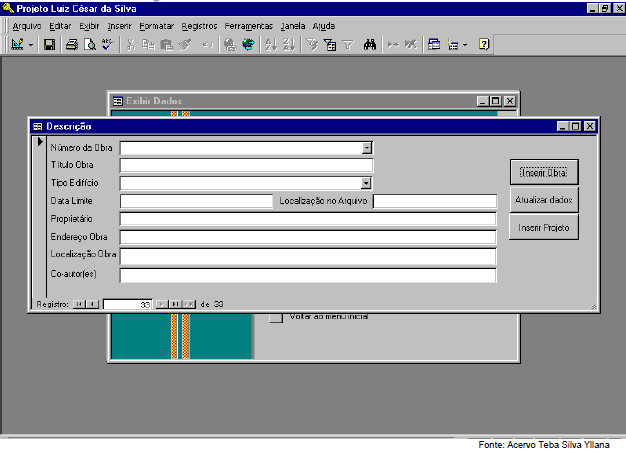Click the Sort Descending Z-A icon
The width and height of the screenshot is (626, 452).
coord(289,44)
